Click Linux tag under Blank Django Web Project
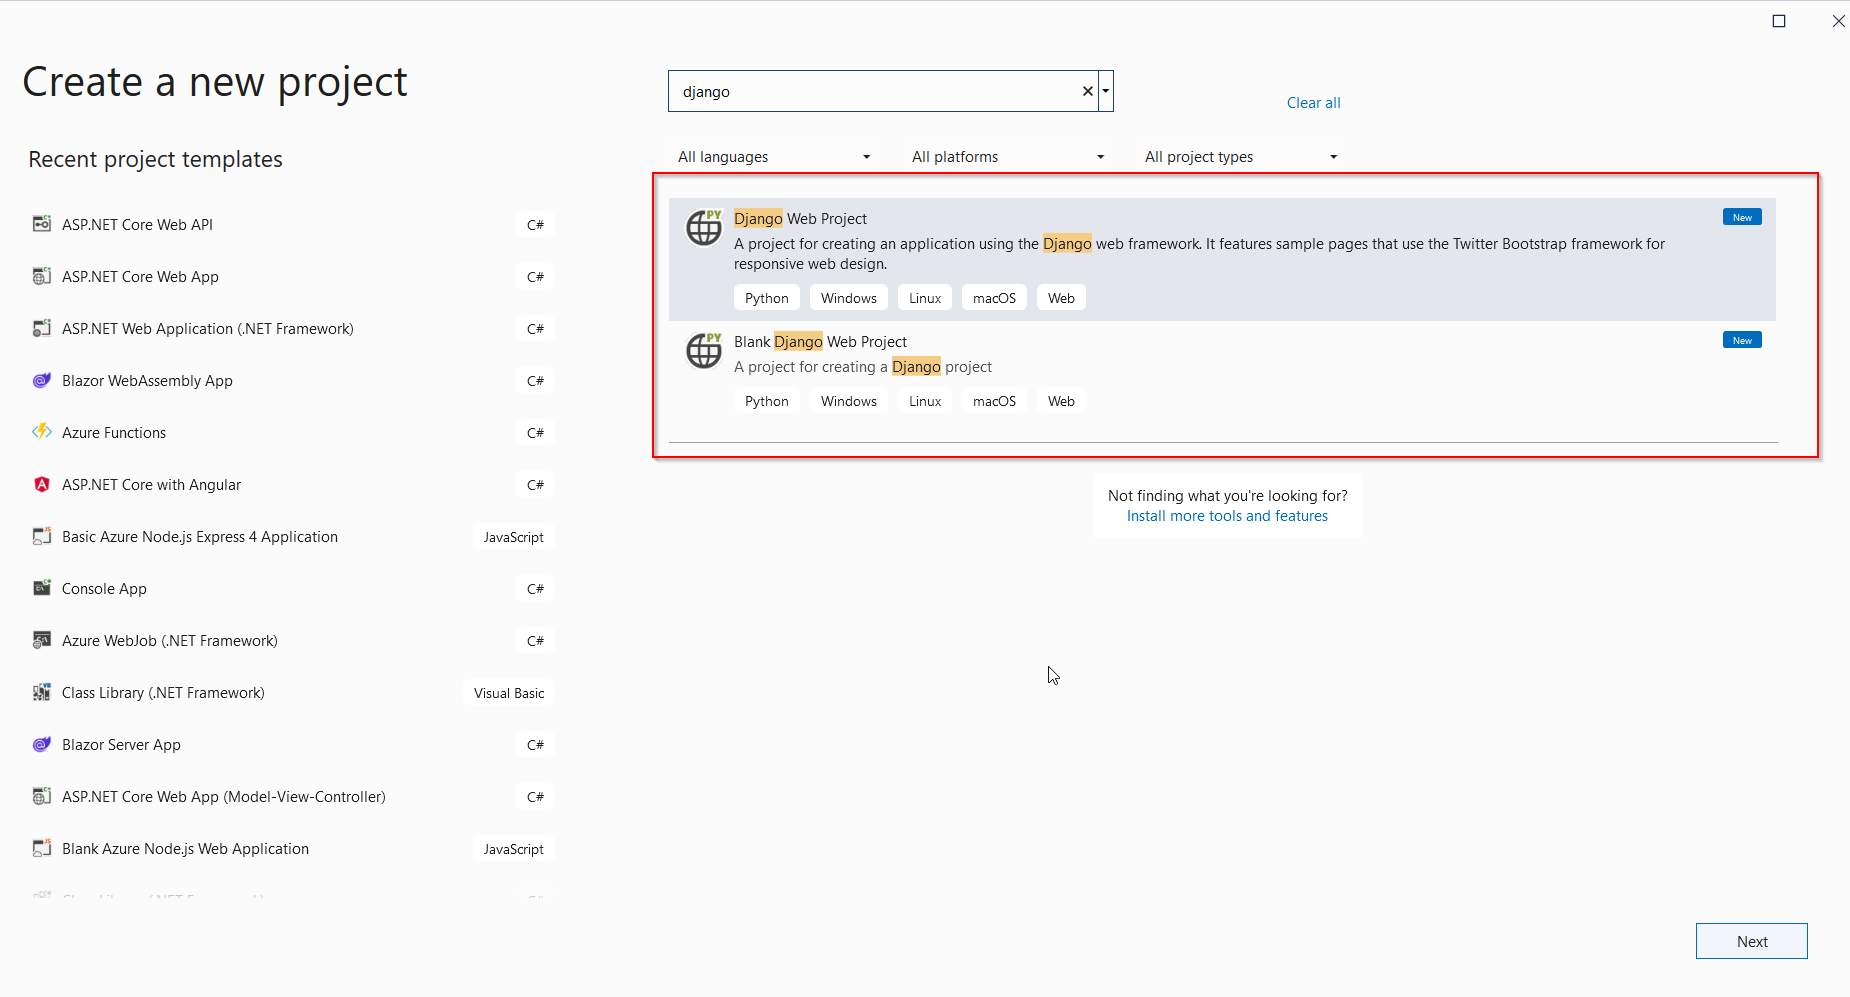Image resolution: width=1850 pixels, height=997 pixels. (925, 401)
